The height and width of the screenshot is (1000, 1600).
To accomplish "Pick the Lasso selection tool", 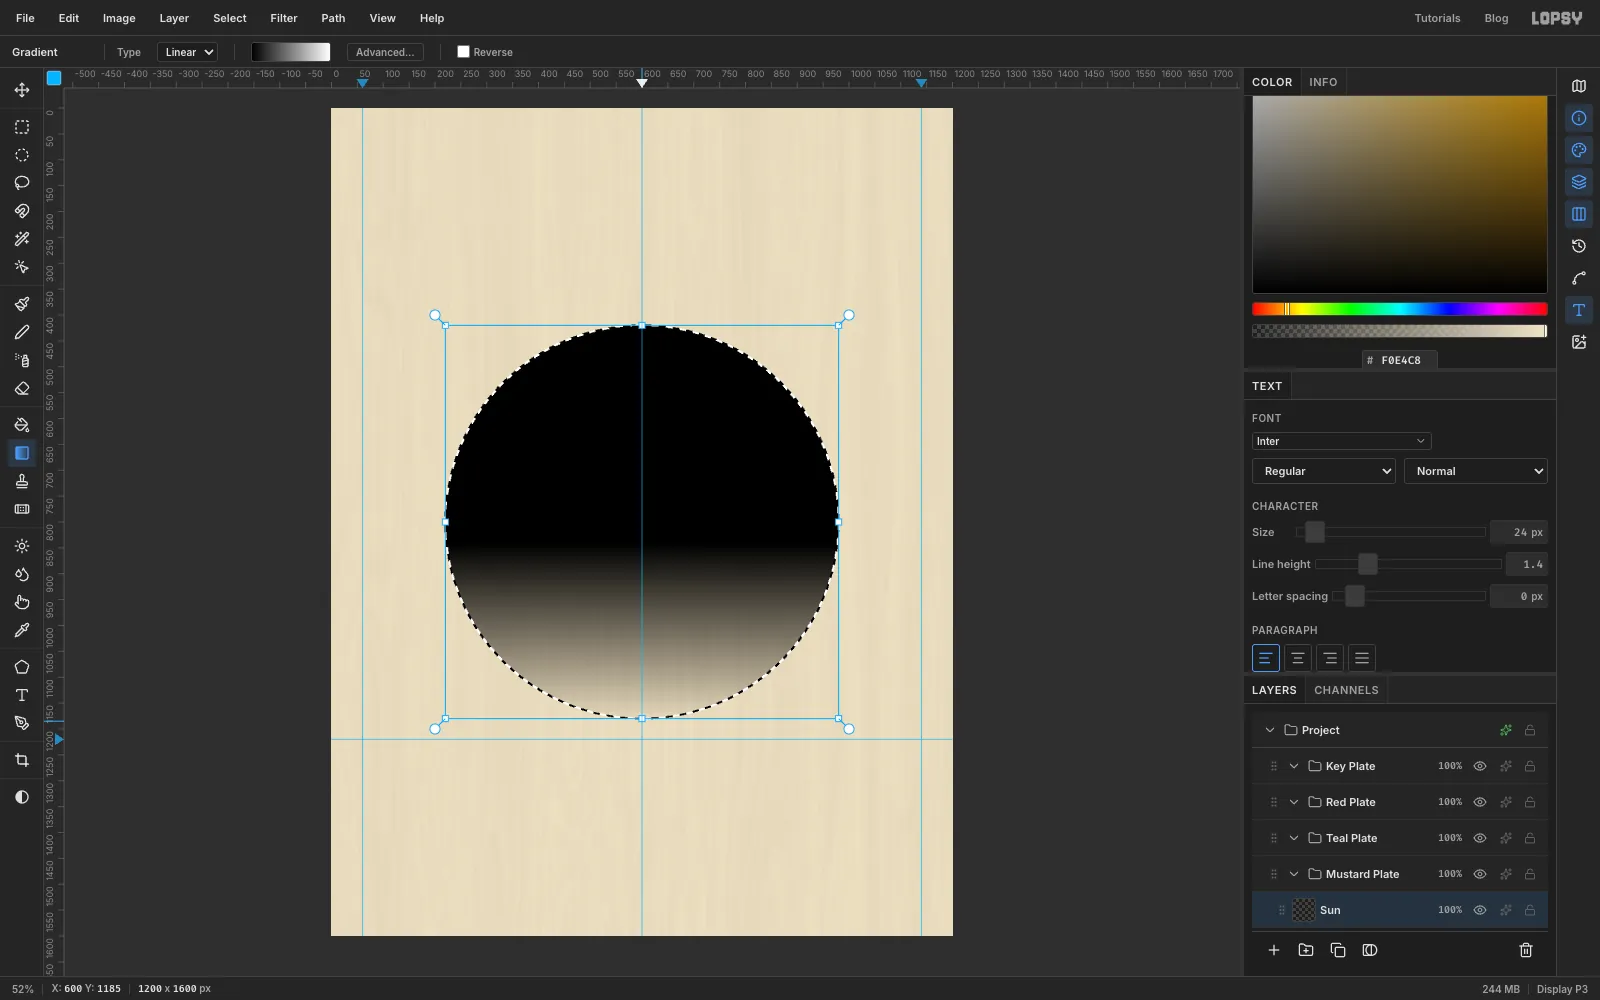I will pos(22,183).
